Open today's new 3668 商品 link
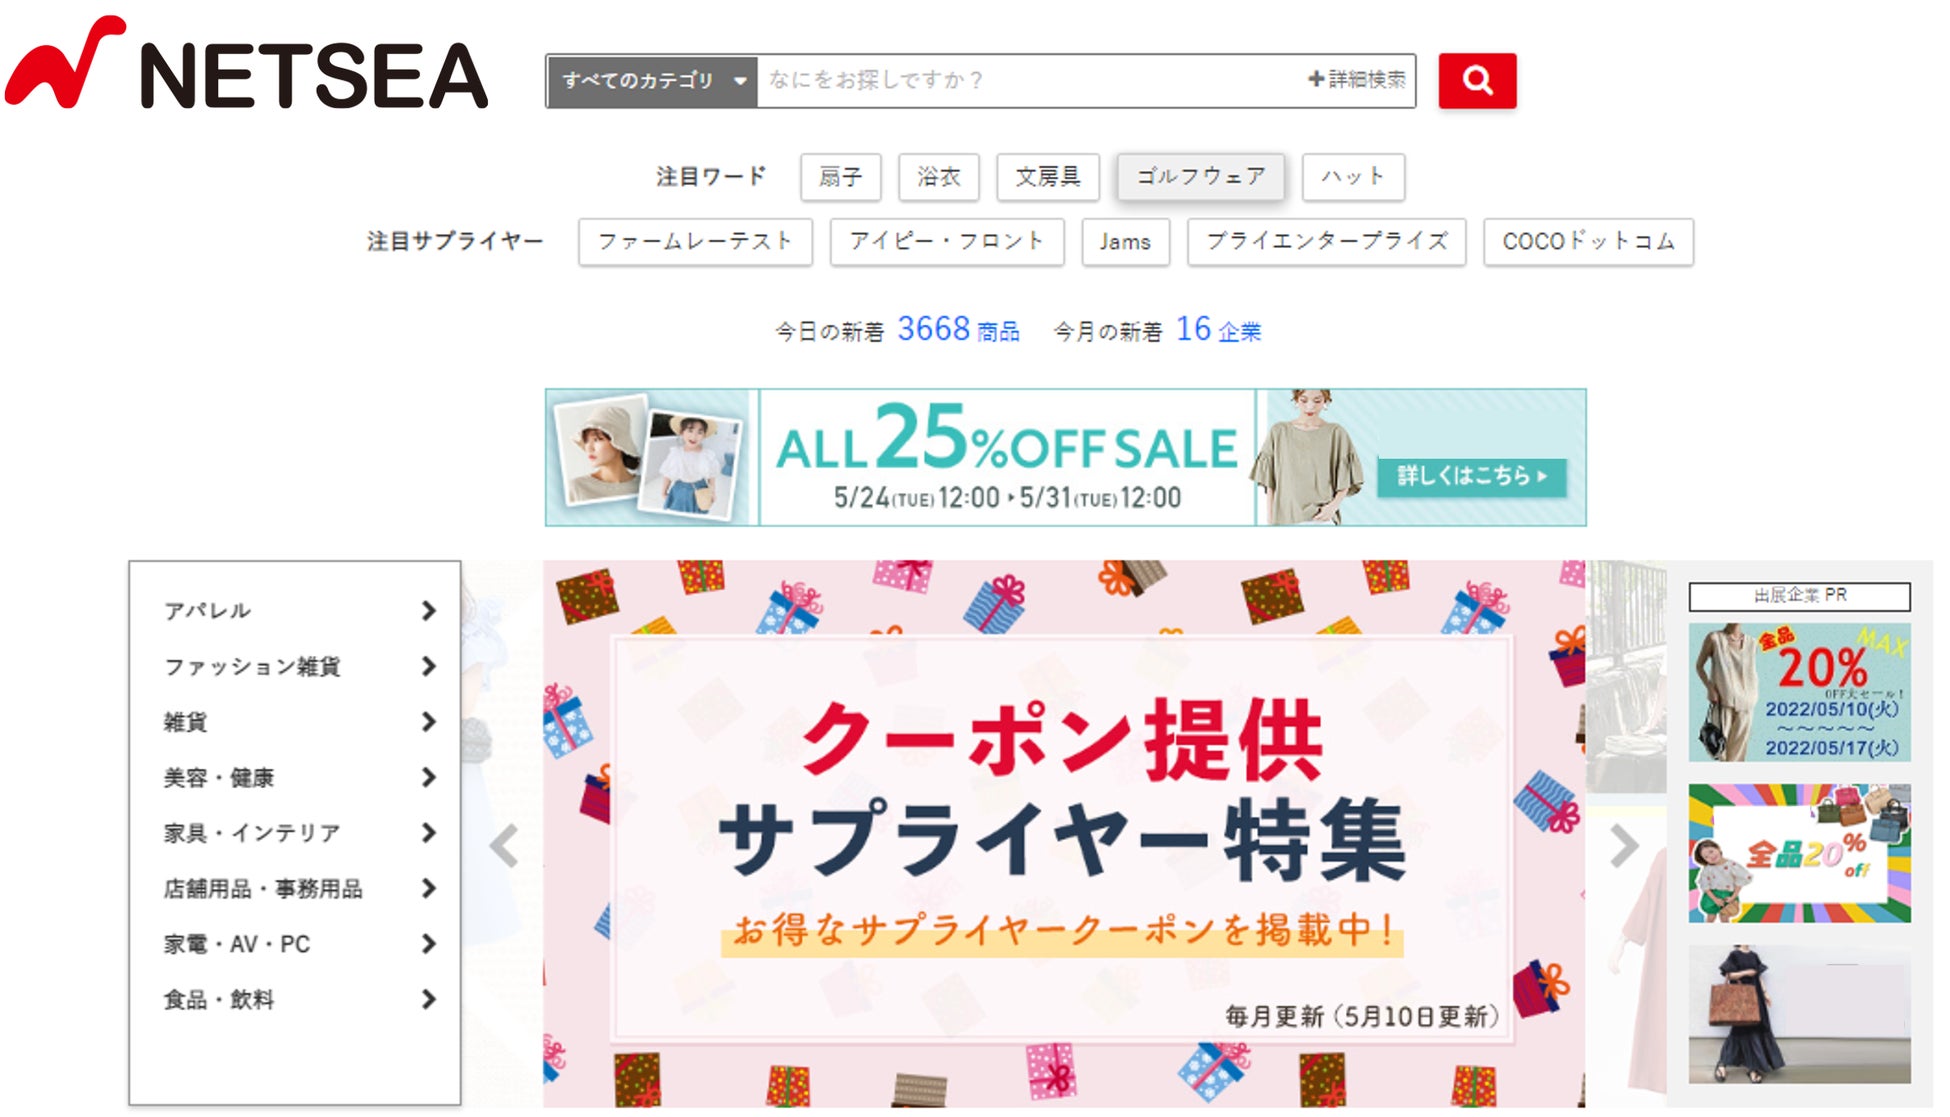The height and width of the screenshot is (1117, 1950). pyautogui.click(x=958, y=329)
